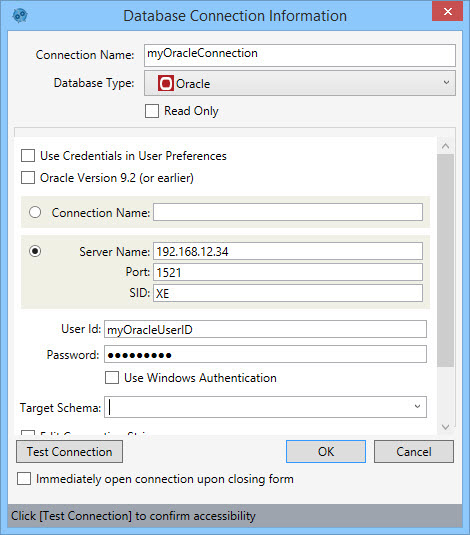This screenshot has height=535, width=470.
Task: Toggle the Read Only checkbox
Action: [152, 111]
